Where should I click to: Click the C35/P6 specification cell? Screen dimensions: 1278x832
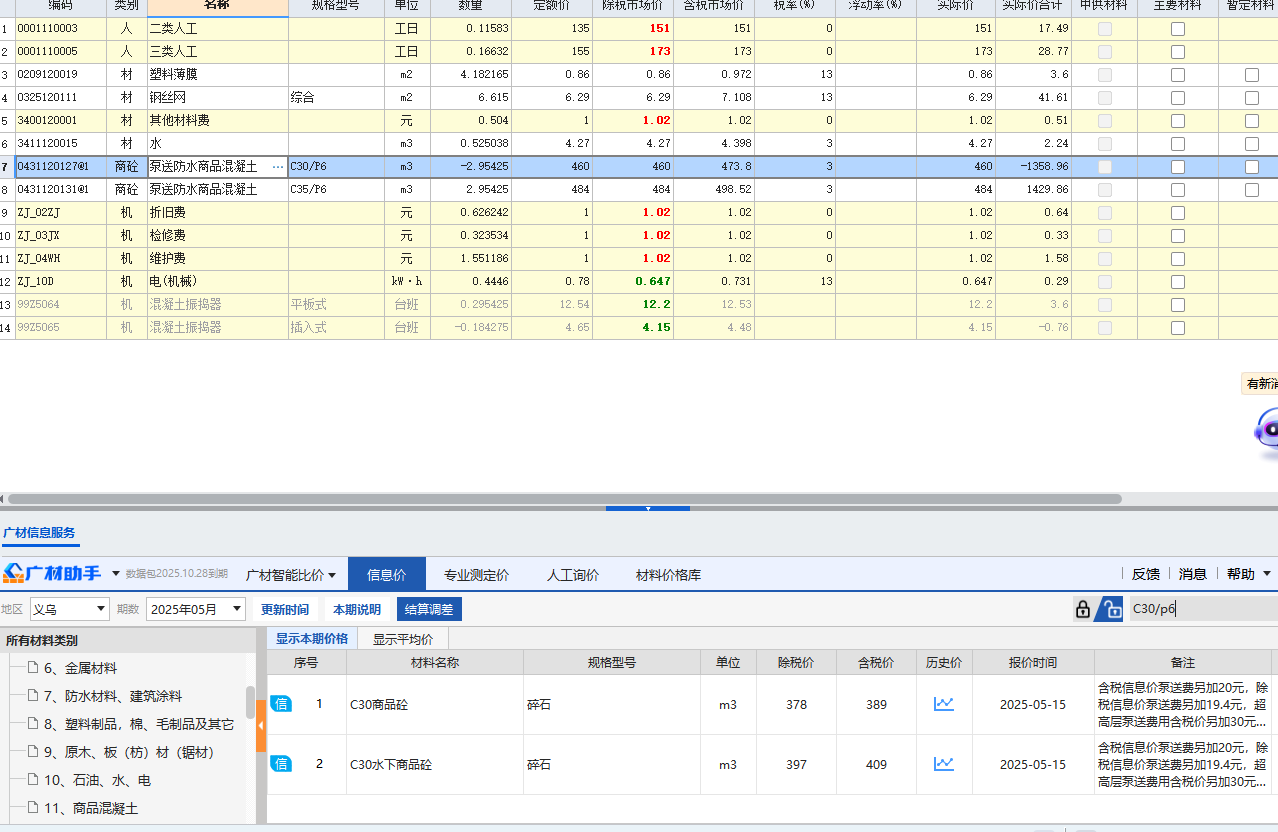(337, 190)
